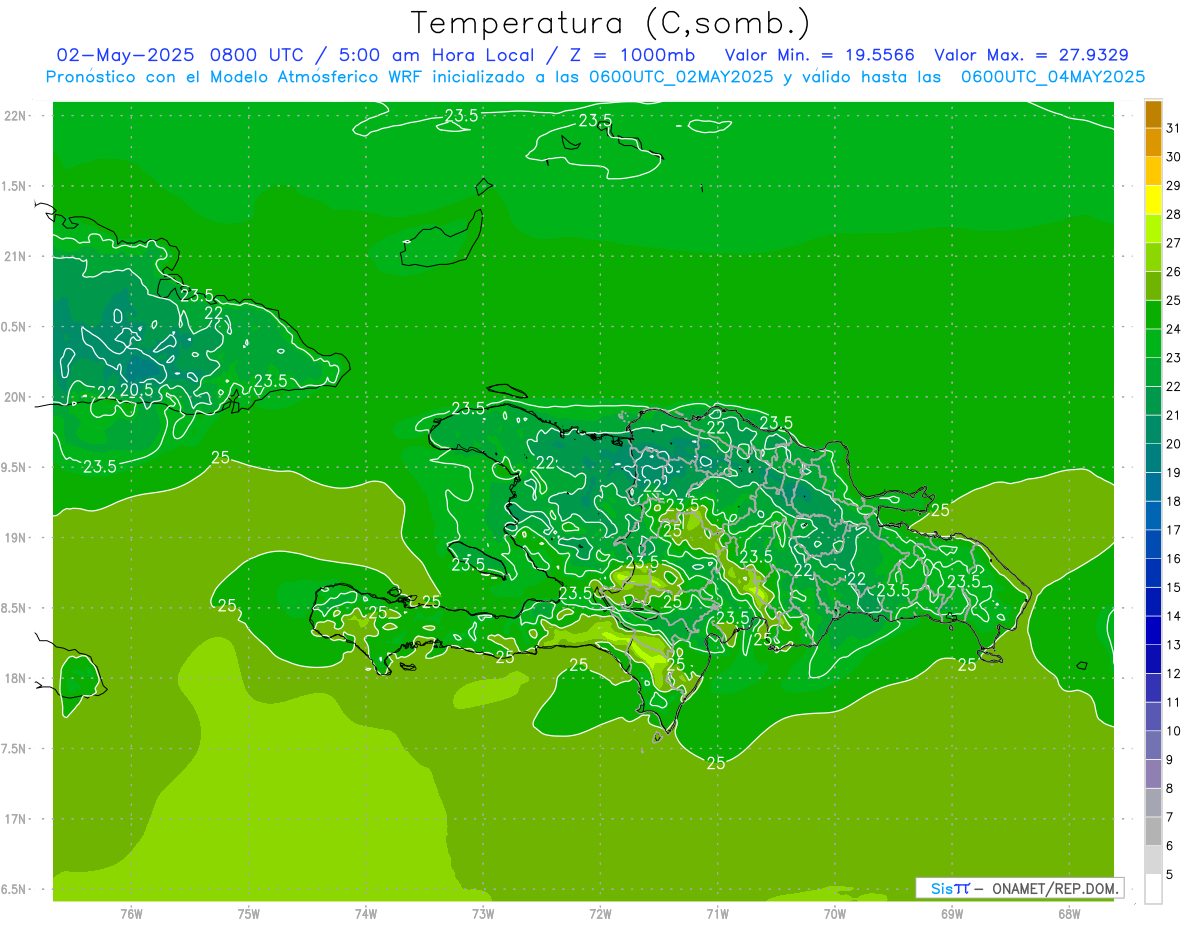Click the colorbar scale label "31"
The image size is (1200, 927).
coord(1173,128)
